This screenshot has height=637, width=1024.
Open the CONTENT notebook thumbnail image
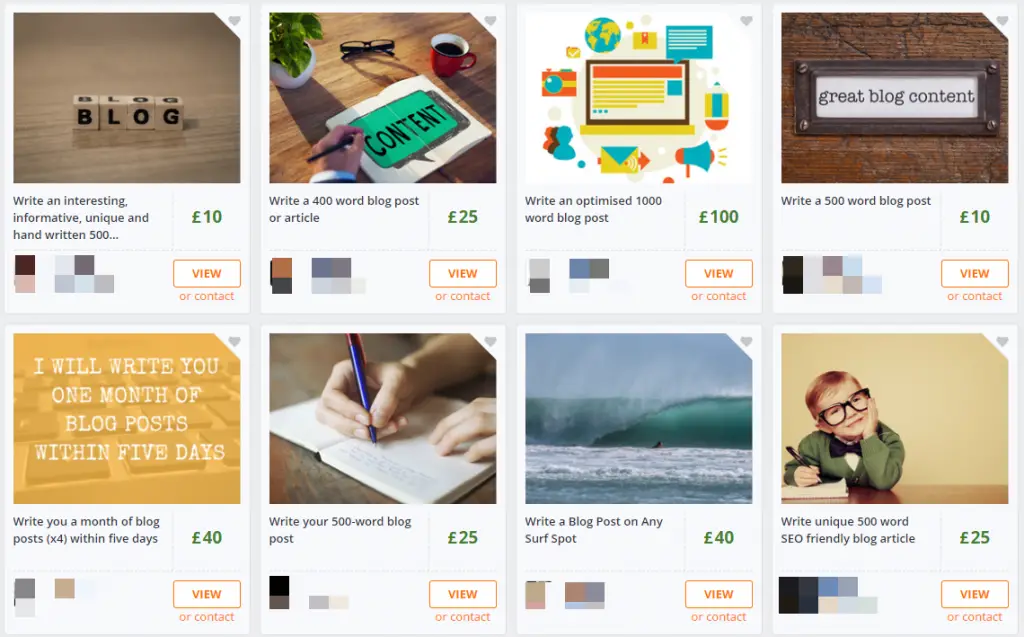tap(383, 98)
